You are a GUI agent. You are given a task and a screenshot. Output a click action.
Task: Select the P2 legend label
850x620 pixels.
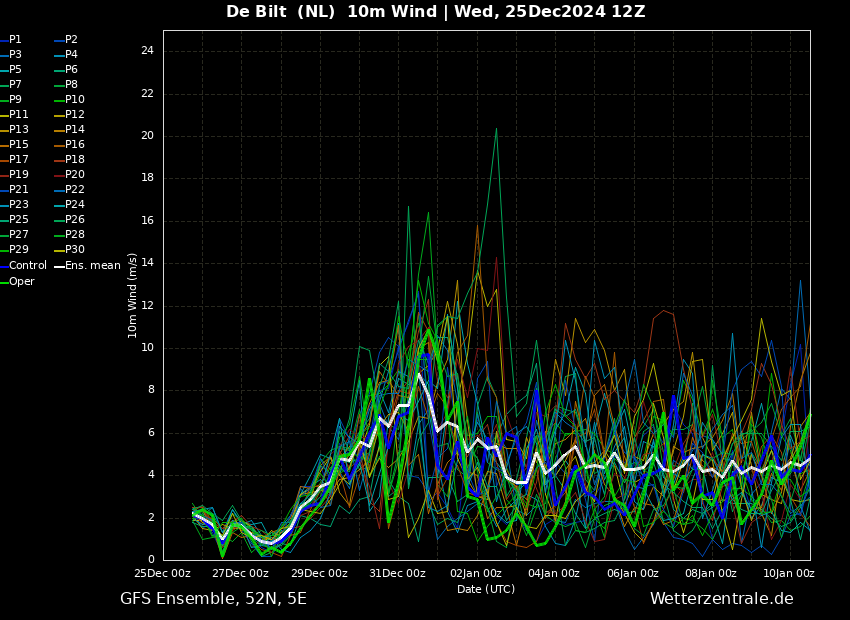[x=71, y=40]
